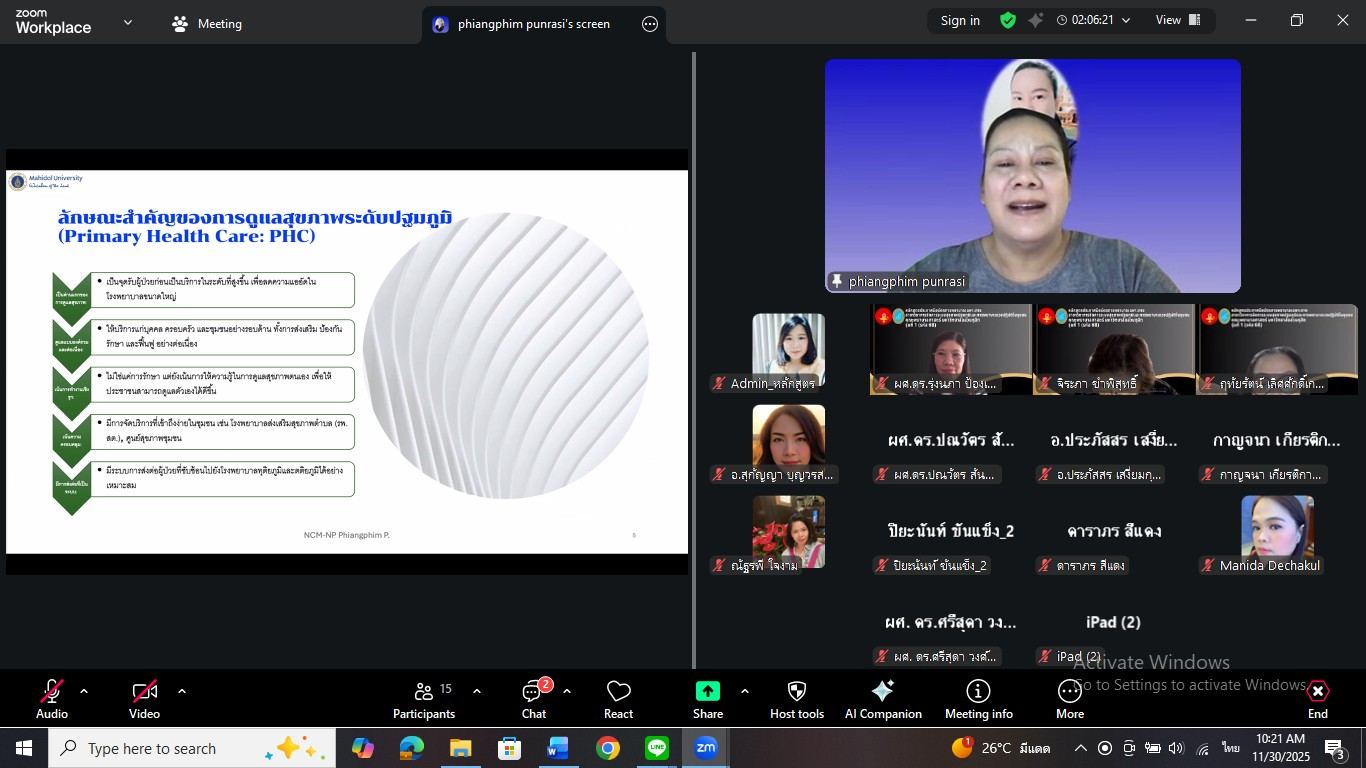The width and height of the screenshot is (1366, 768).
Task: Open the Chat panel
Action: (x=534, y=699)
